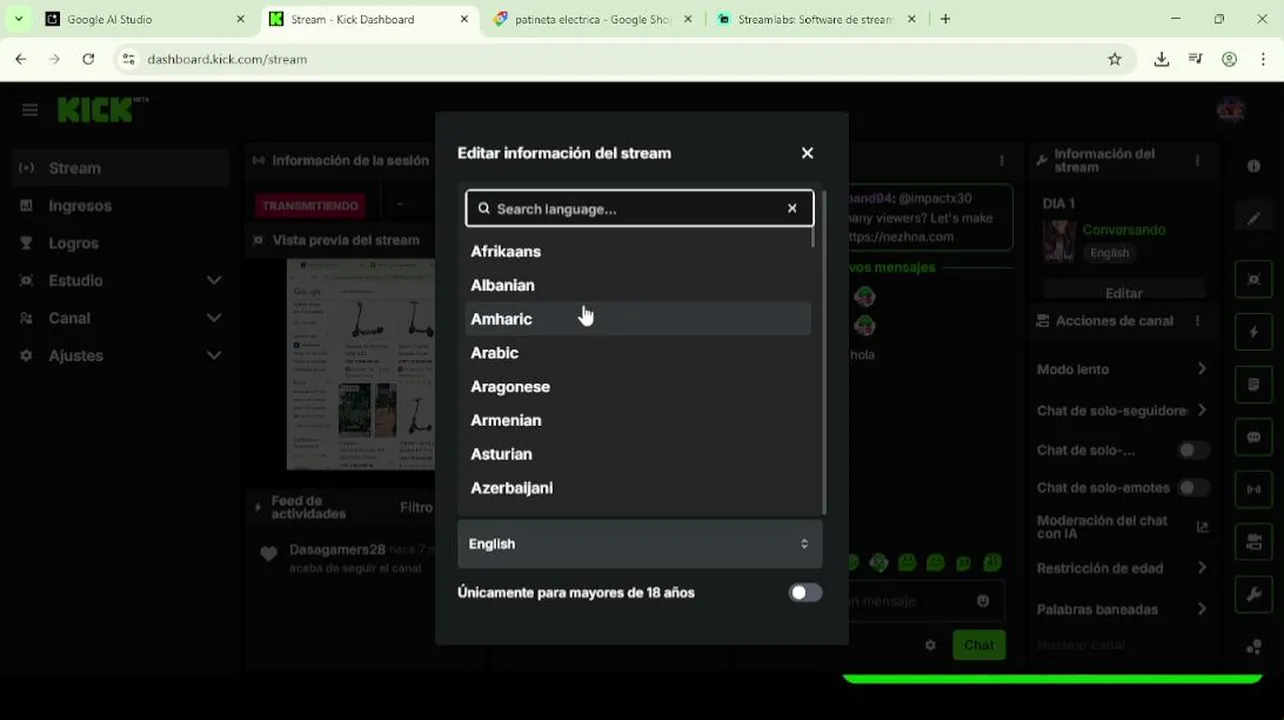Clear the language search field
Image resolution: width=1284 pixels, height=720 pixels.
[x=792, y=209]
